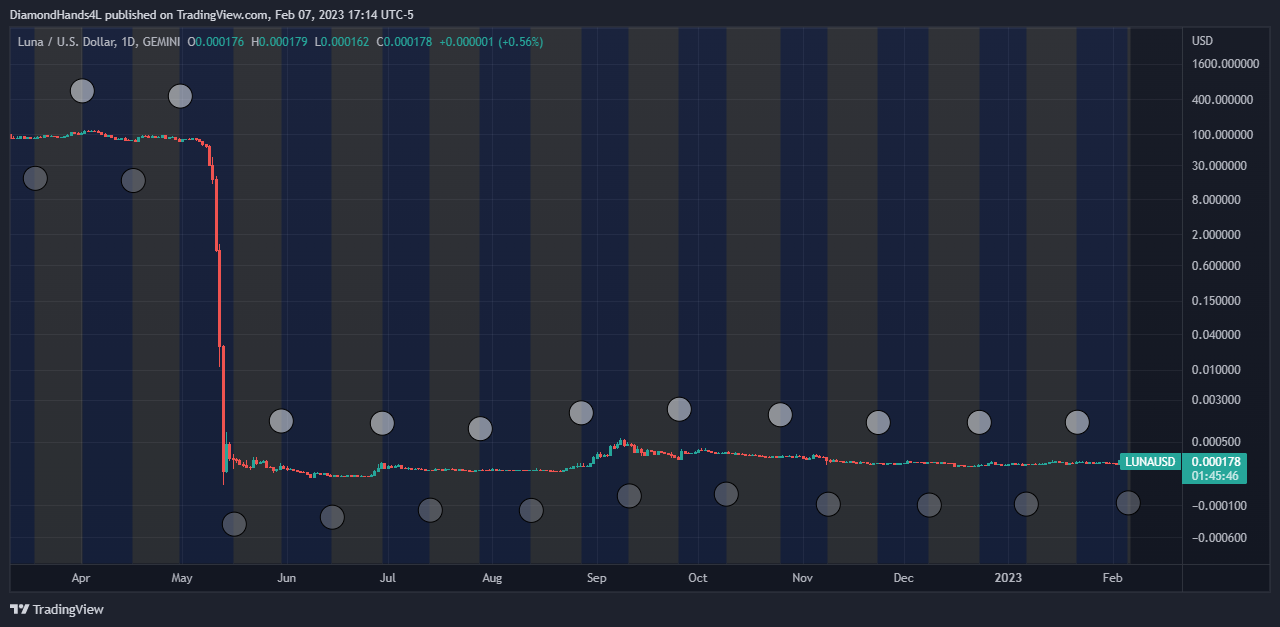The height and width of the screenshot is (627, 1280).
Task: Click the close value C0.000178
Action: click(x=404, y=42)
